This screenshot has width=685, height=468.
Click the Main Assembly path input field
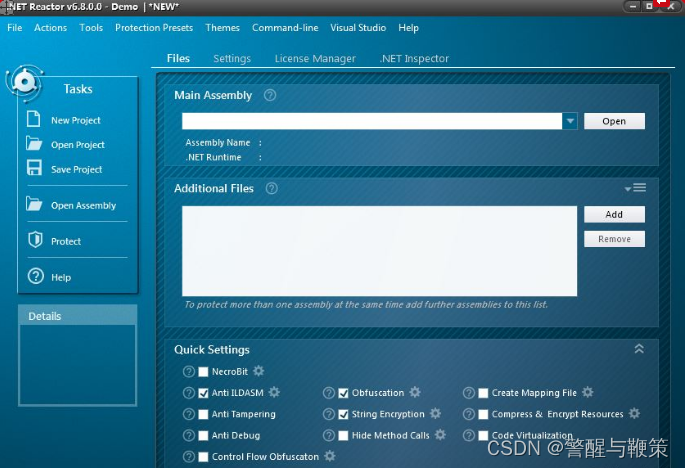click(x=372, y=121)
